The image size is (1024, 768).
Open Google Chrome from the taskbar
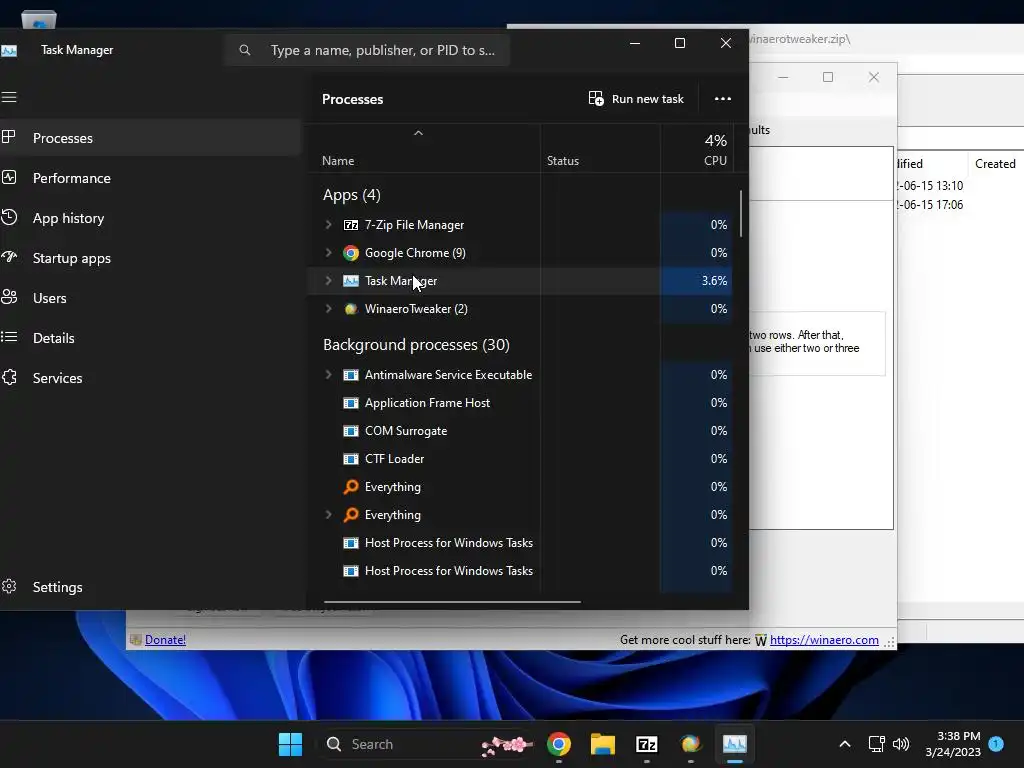tap(558, 744)
